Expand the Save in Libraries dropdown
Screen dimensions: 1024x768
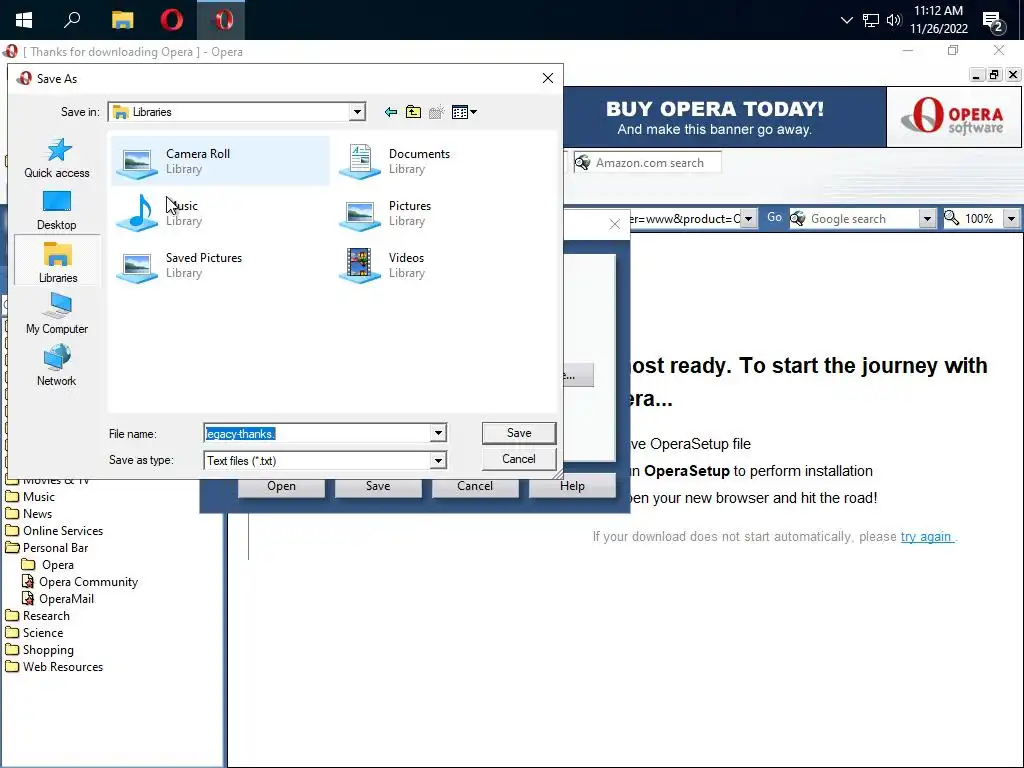coord(357,112)
